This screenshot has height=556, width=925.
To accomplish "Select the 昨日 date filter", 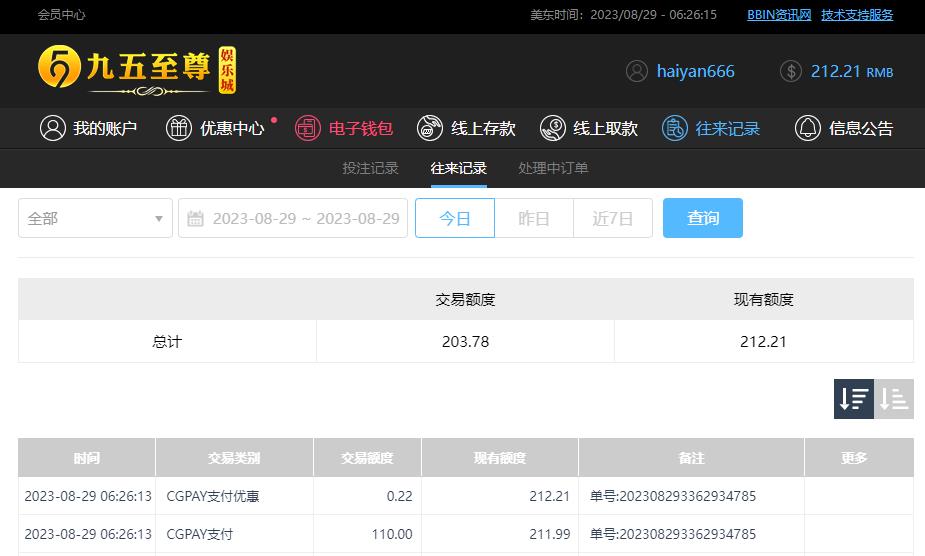I will [x=534, y=218].
